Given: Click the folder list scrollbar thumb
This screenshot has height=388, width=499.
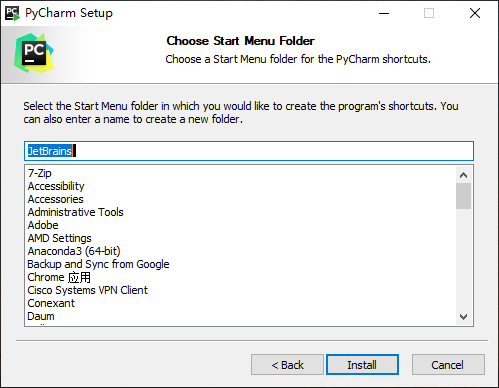Looking at the screenshot, I should coord(463,196).
